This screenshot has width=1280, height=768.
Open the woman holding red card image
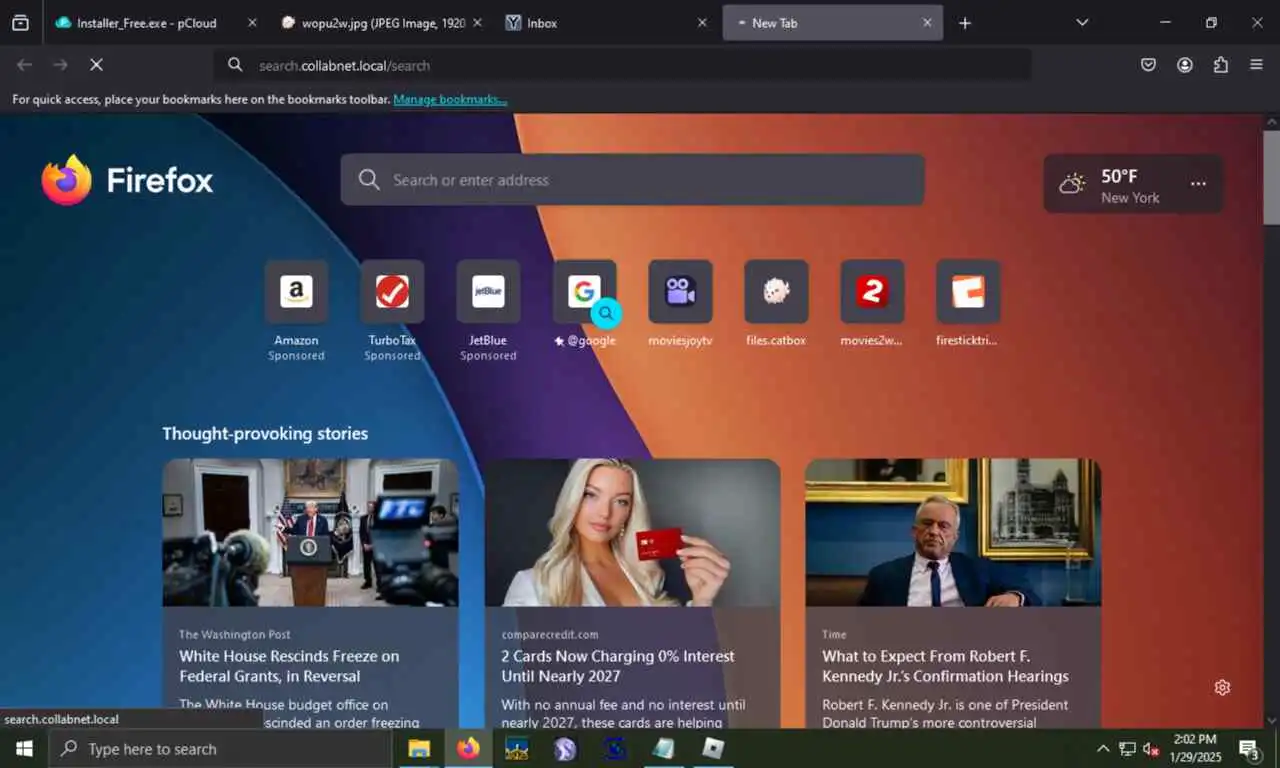click(x=632, y=532)
